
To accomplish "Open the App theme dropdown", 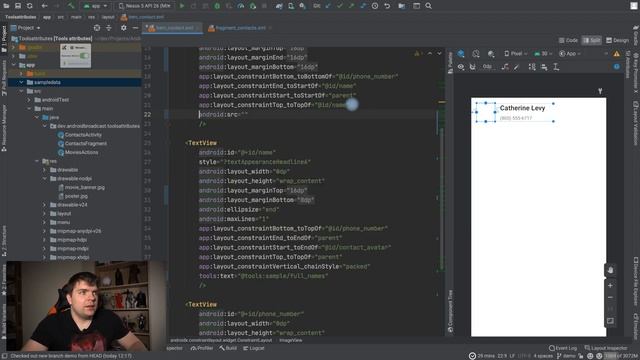I will point(569,53).
